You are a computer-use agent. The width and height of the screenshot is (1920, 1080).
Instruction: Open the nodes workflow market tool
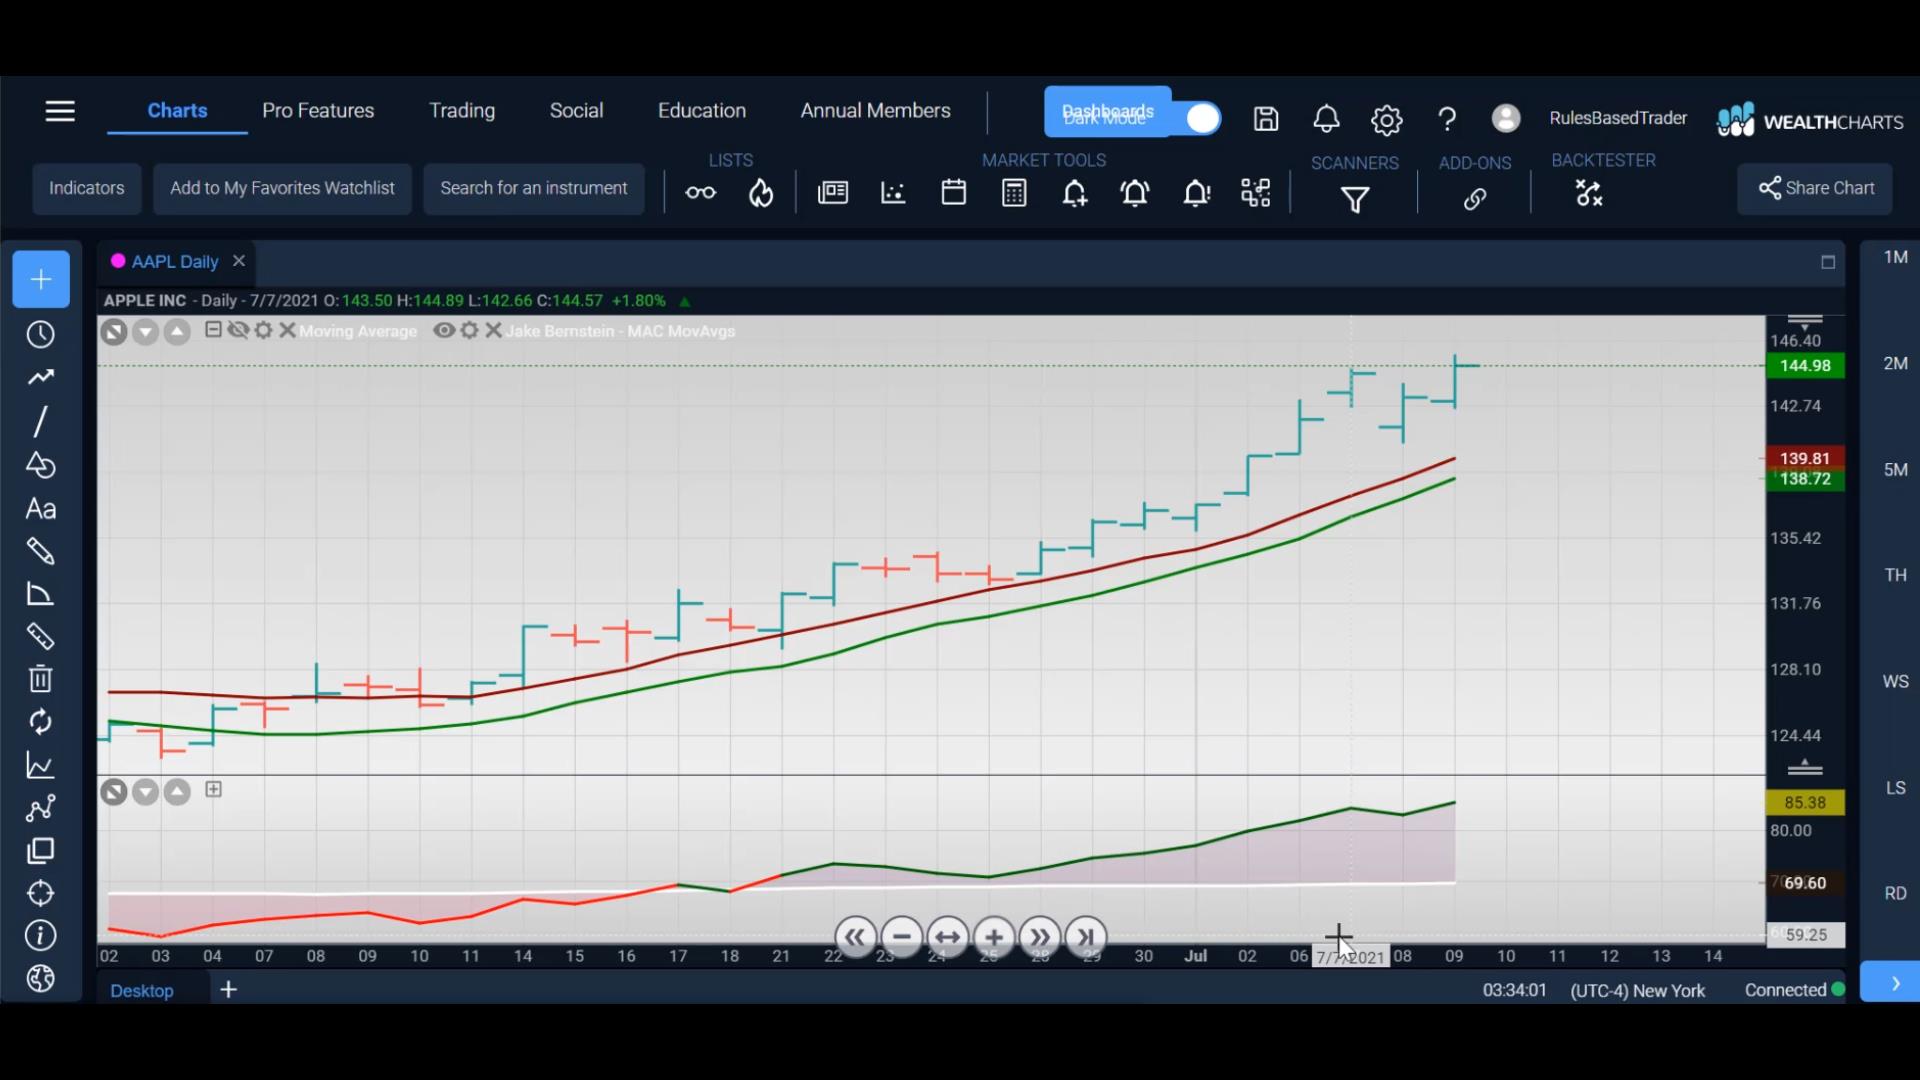point(1256,193)
